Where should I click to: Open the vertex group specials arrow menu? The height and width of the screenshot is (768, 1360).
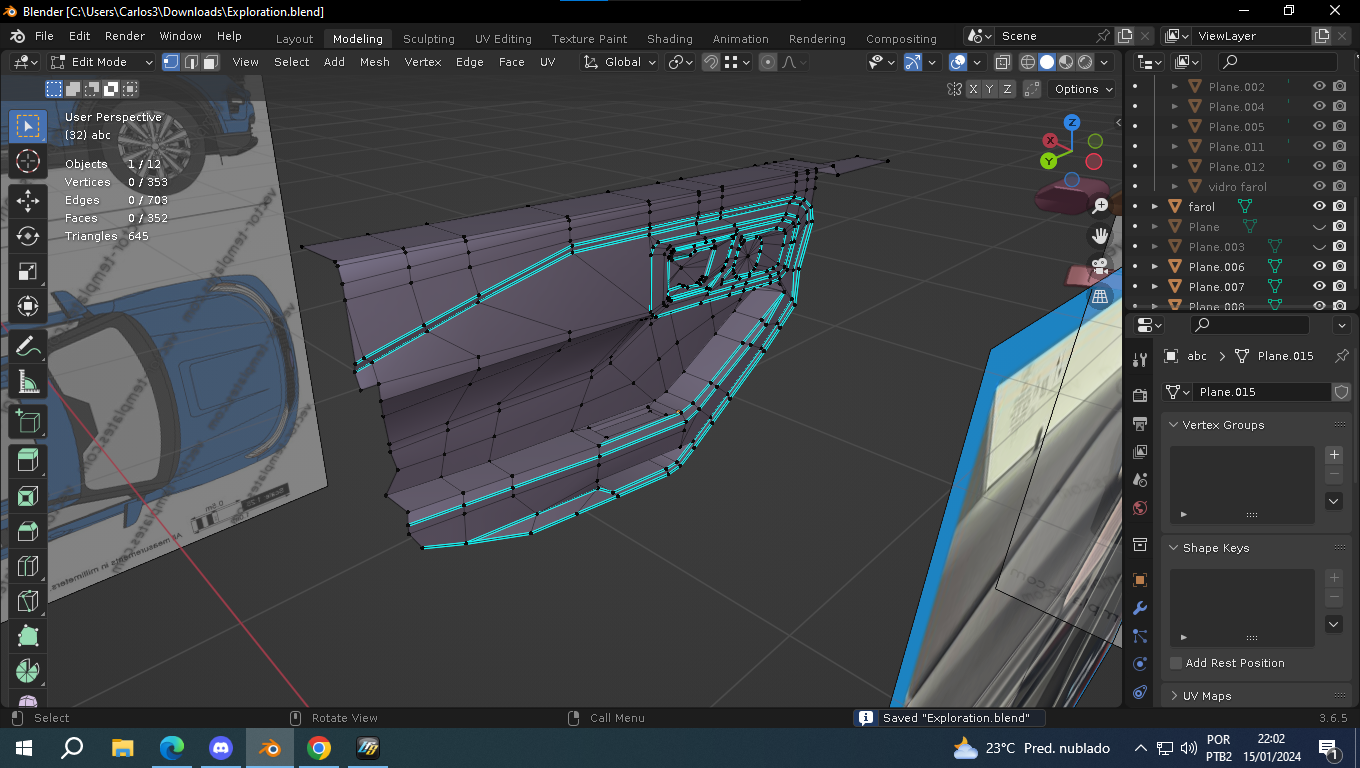coord(1334,501)
